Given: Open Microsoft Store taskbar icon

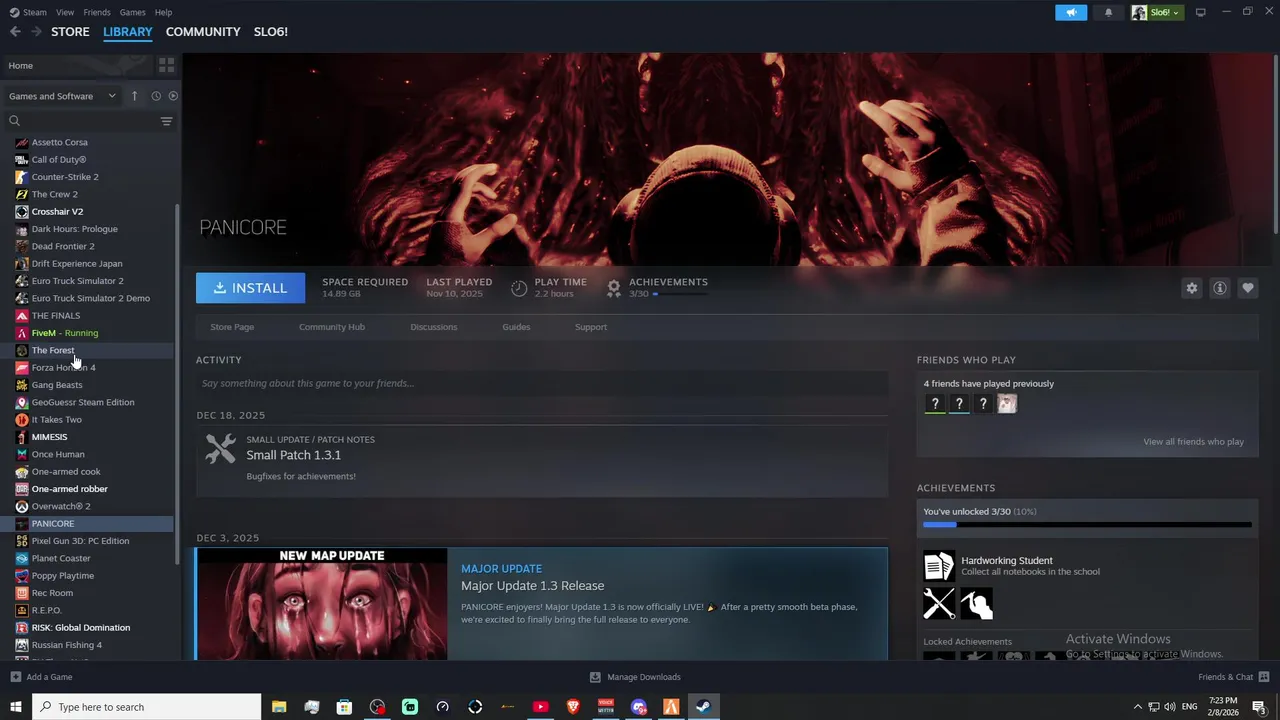Looking at the screenshot, I should click(344, 707).
